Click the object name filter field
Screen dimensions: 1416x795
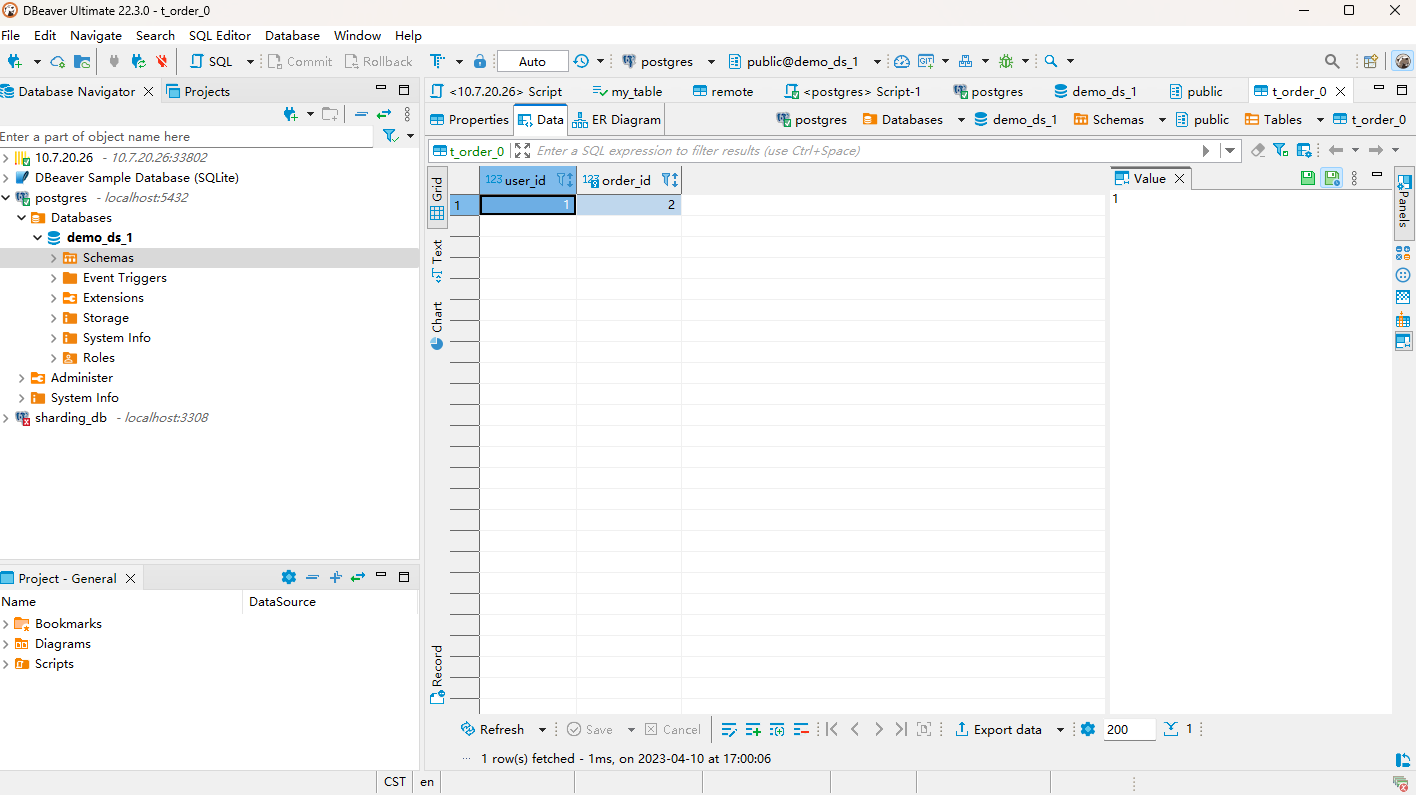click(186, 136)
